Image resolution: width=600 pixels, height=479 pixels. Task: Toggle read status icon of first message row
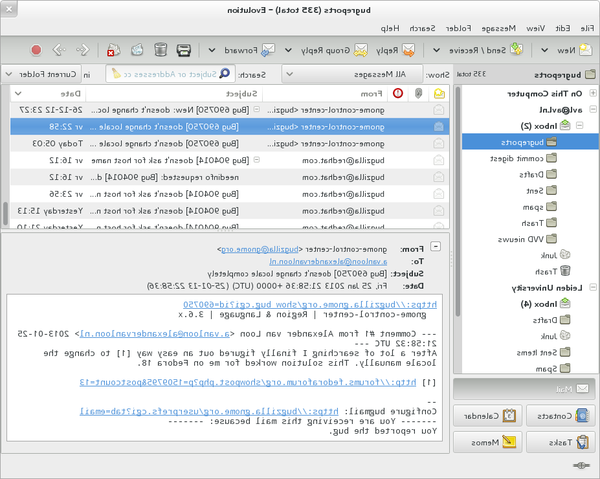[439, 110]
